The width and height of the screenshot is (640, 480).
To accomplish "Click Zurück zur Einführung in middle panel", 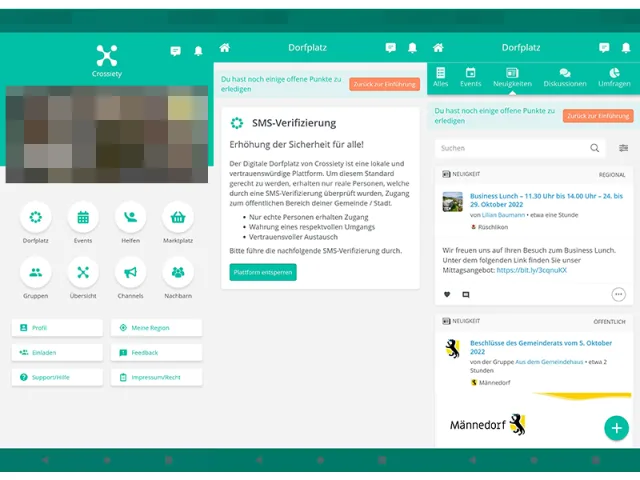I will [384, 84].
